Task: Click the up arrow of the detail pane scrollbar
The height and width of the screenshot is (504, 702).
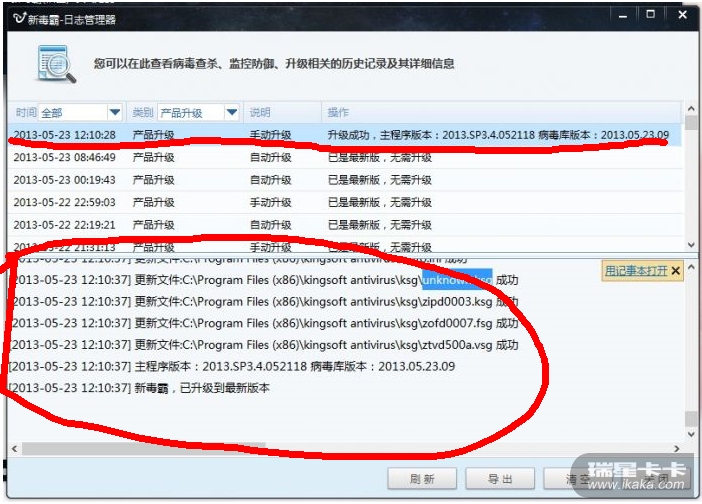Action: coord(691,267)
